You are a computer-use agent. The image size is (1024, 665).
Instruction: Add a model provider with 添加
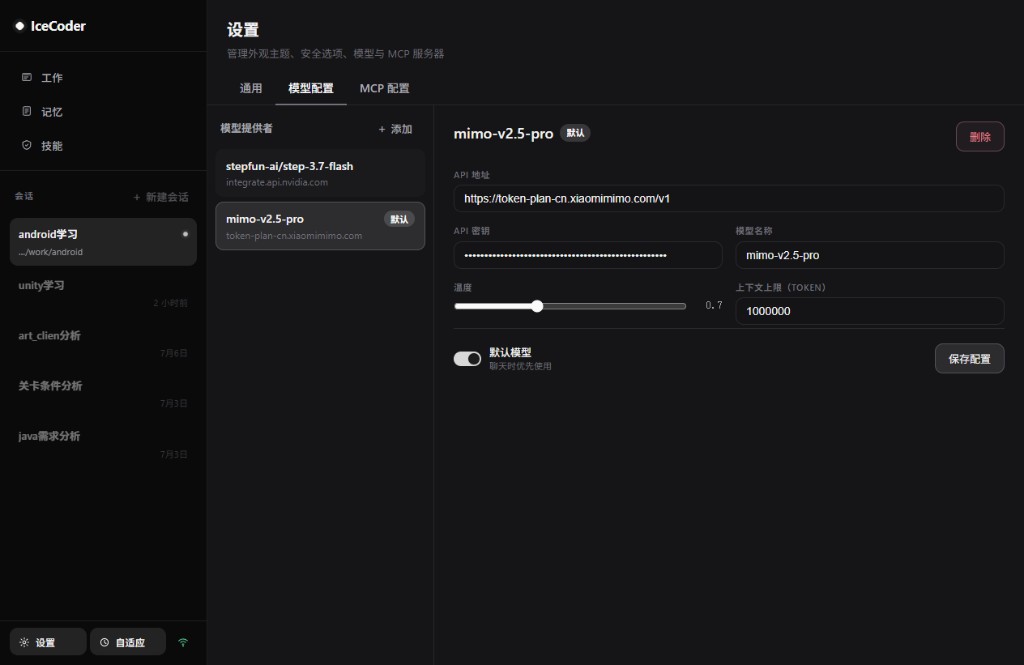coord(395,129)
